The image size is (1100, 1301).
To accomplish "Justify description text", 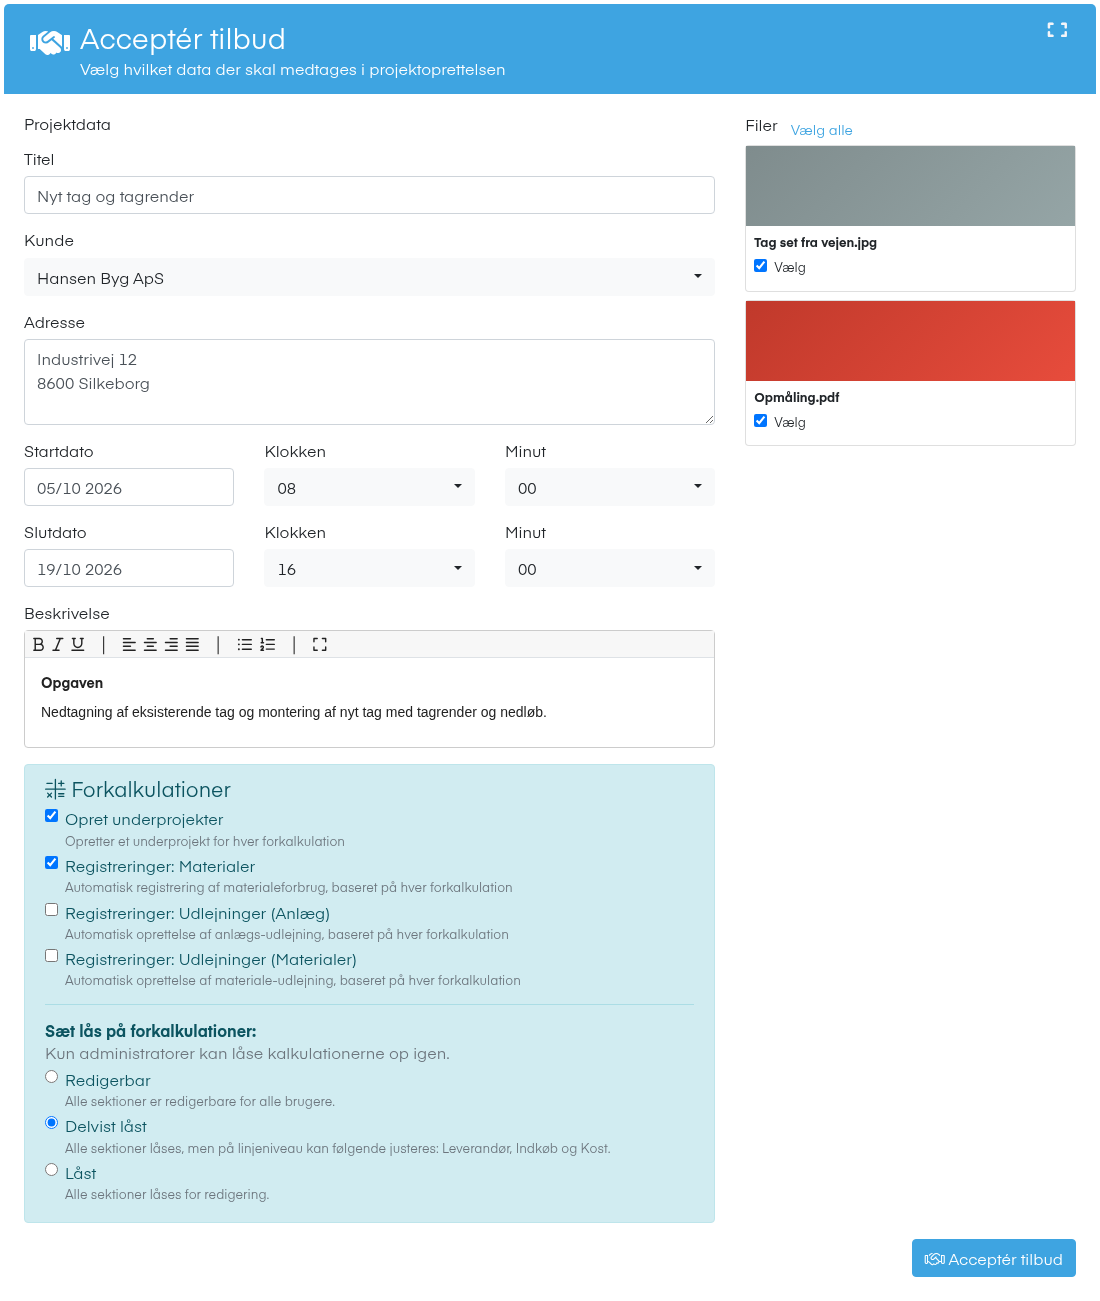I will point(192,645).
